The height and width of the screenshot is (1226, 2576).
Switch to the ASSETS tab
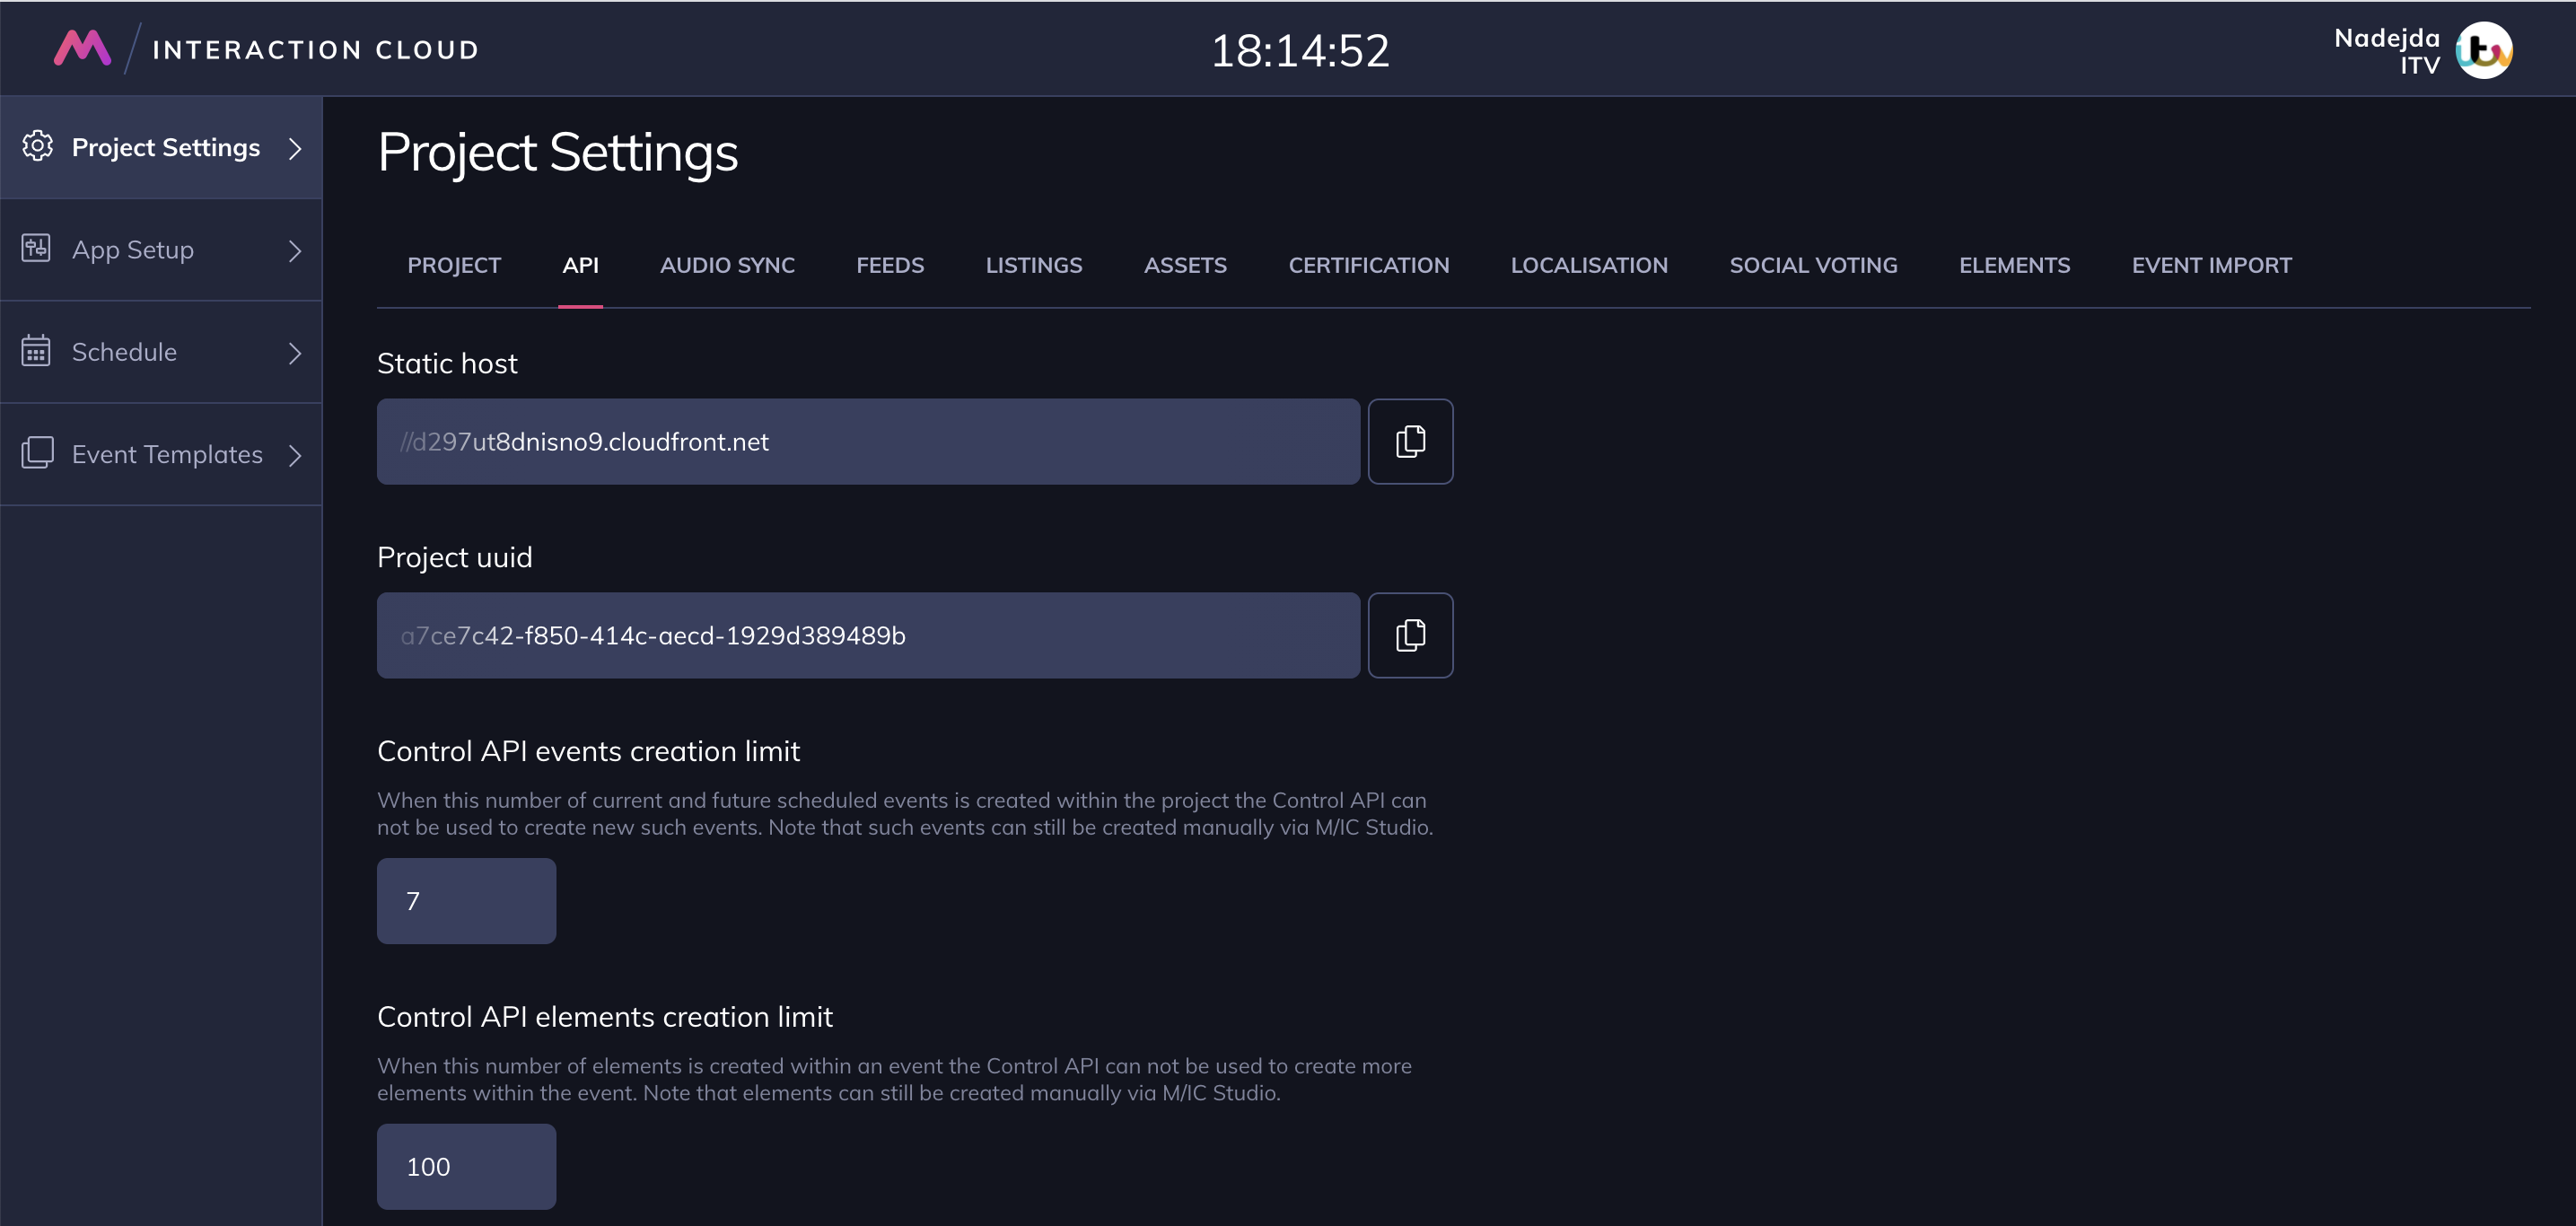tap(1185, 265)
